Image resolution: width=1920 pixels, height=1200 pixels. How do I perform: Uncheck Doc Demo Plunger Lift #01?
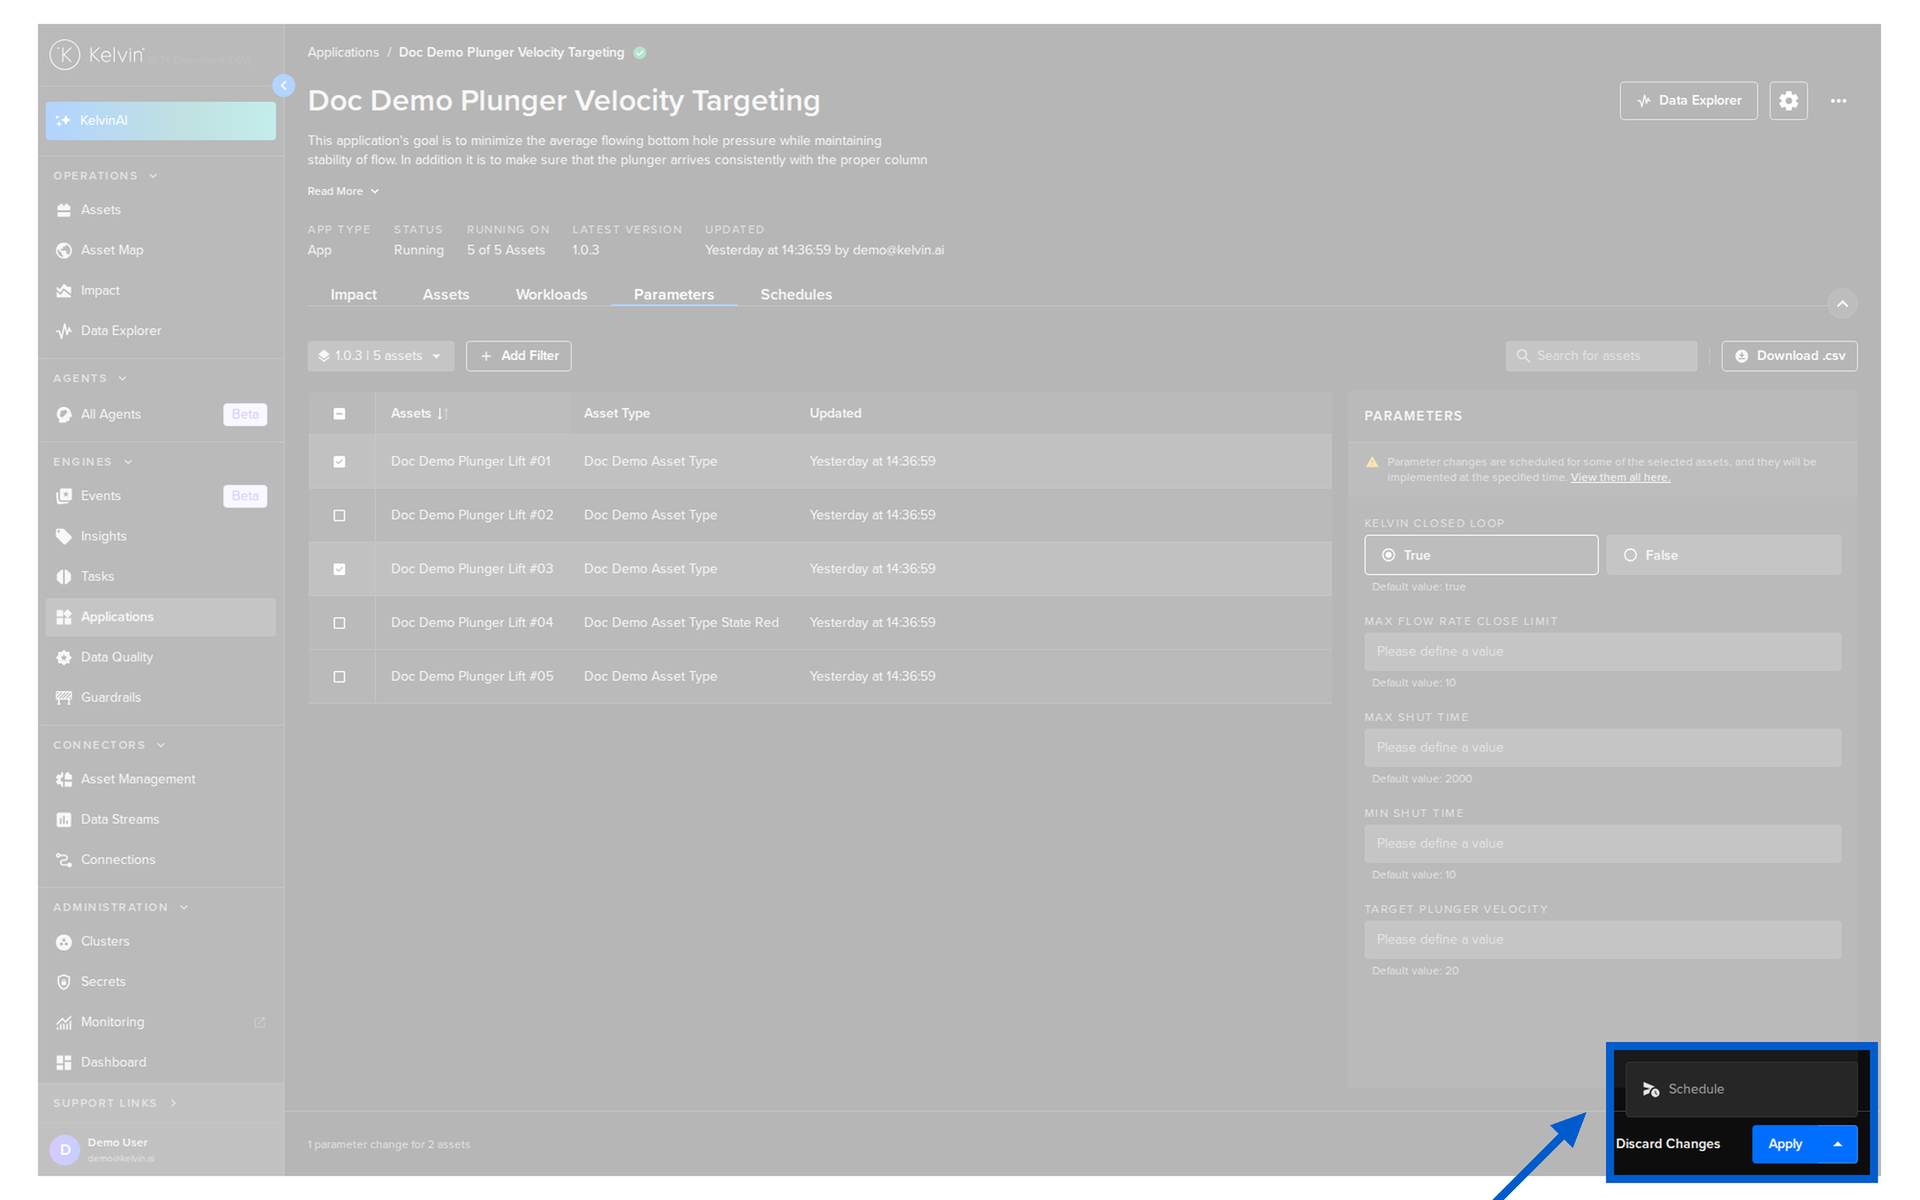pyautogui.click(x=339, y=462)
